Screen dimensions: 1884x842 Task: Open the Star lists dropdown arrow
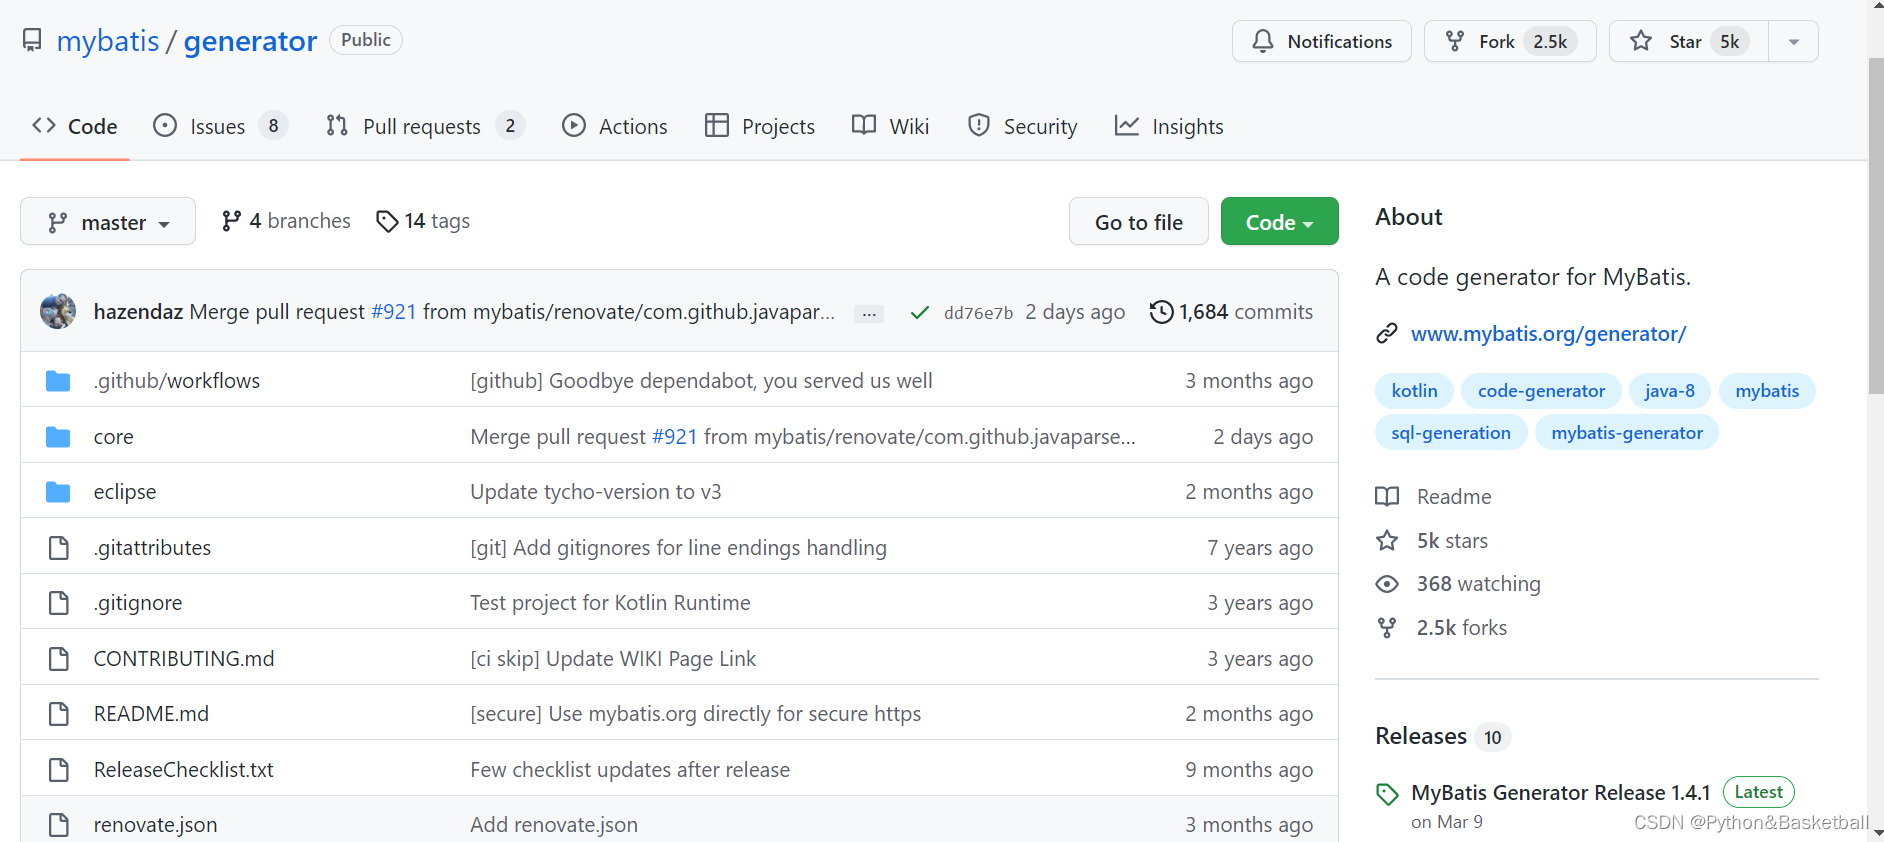pos(1793,41)
